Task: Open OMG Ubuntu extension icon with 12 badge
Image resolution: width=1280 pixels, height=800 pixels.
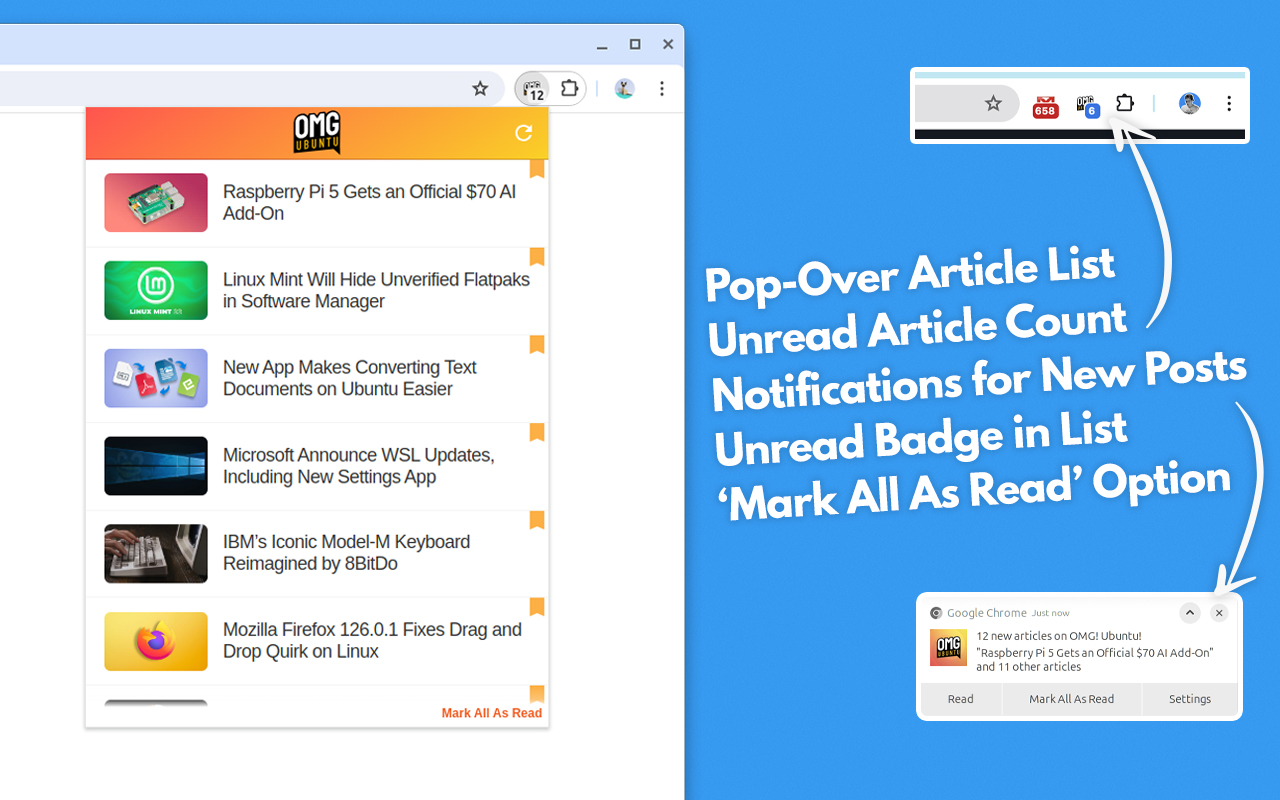Action: (x=534, y=89)
